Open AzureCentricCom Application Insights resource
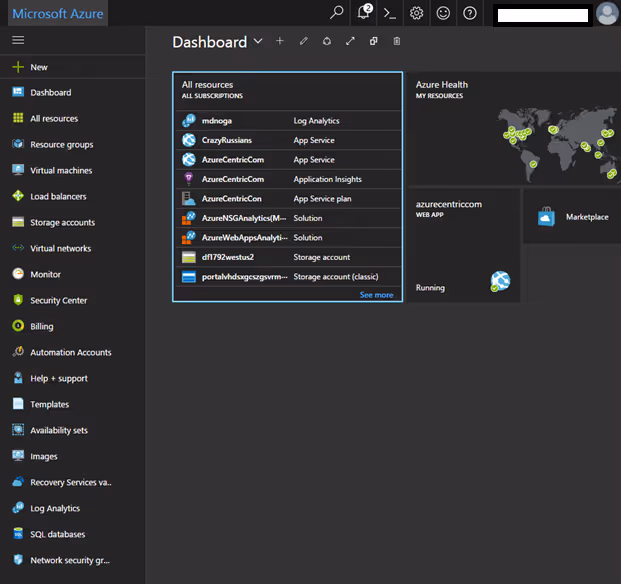The height and width of the screenshot is (584, 621). pyautogui.click(x=288, y=179)
